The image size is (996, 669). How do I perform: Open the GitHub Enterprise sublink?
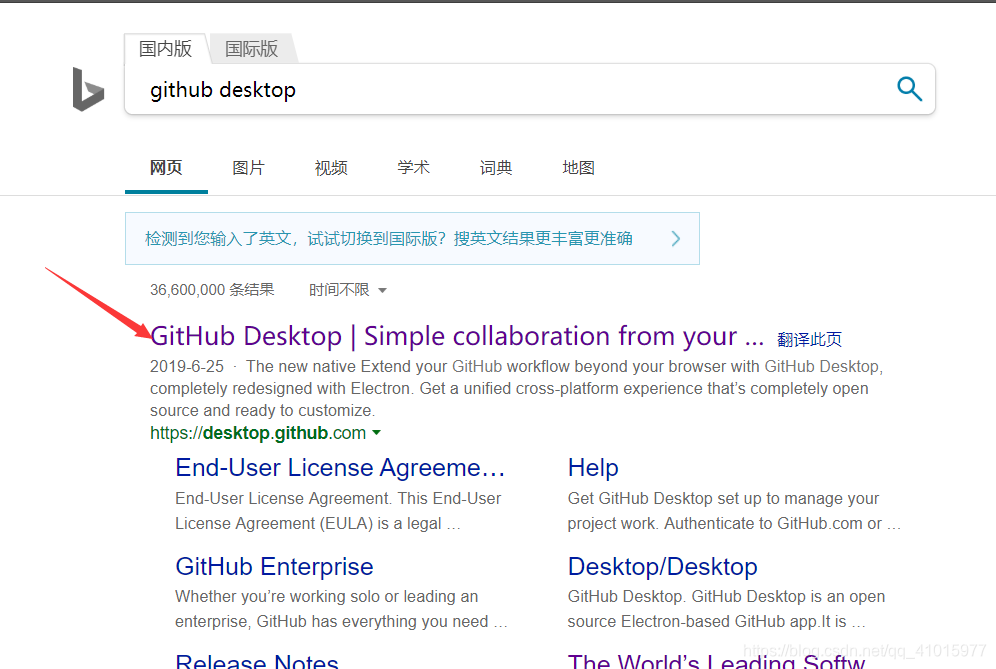(x=274, y=567)
